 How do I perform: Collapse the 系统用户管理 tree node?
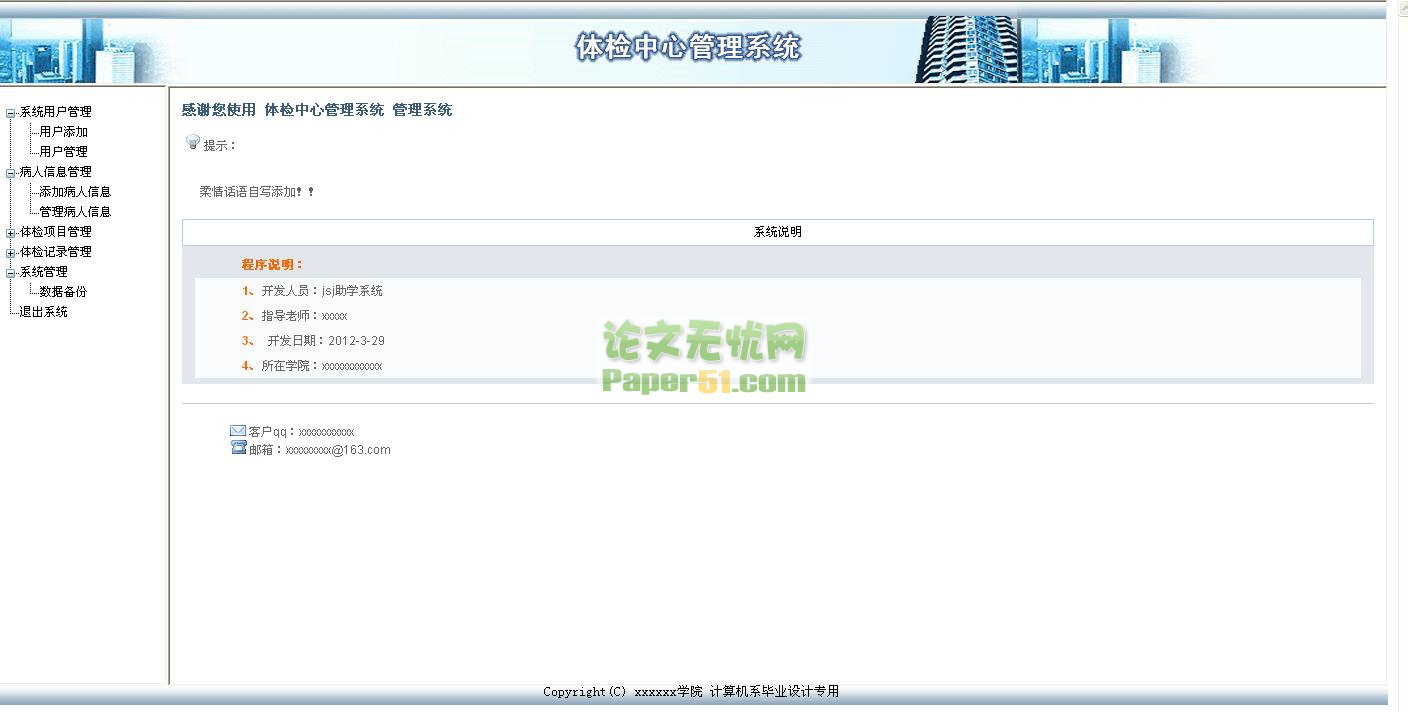point(11,113)
